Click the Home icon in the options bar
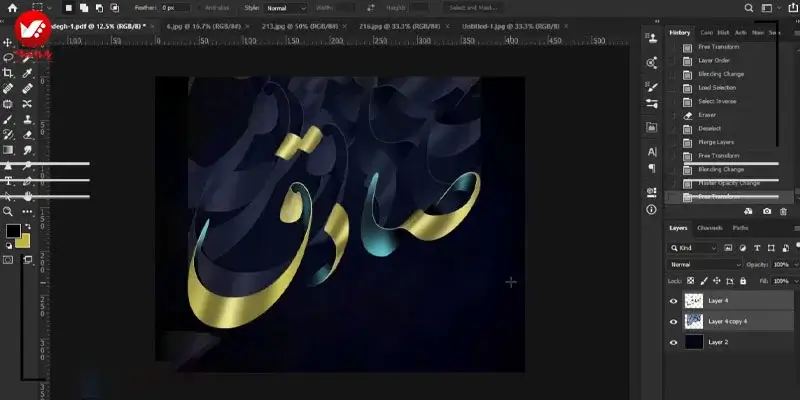This screenshot has height=400, width=800. point(13,8)
